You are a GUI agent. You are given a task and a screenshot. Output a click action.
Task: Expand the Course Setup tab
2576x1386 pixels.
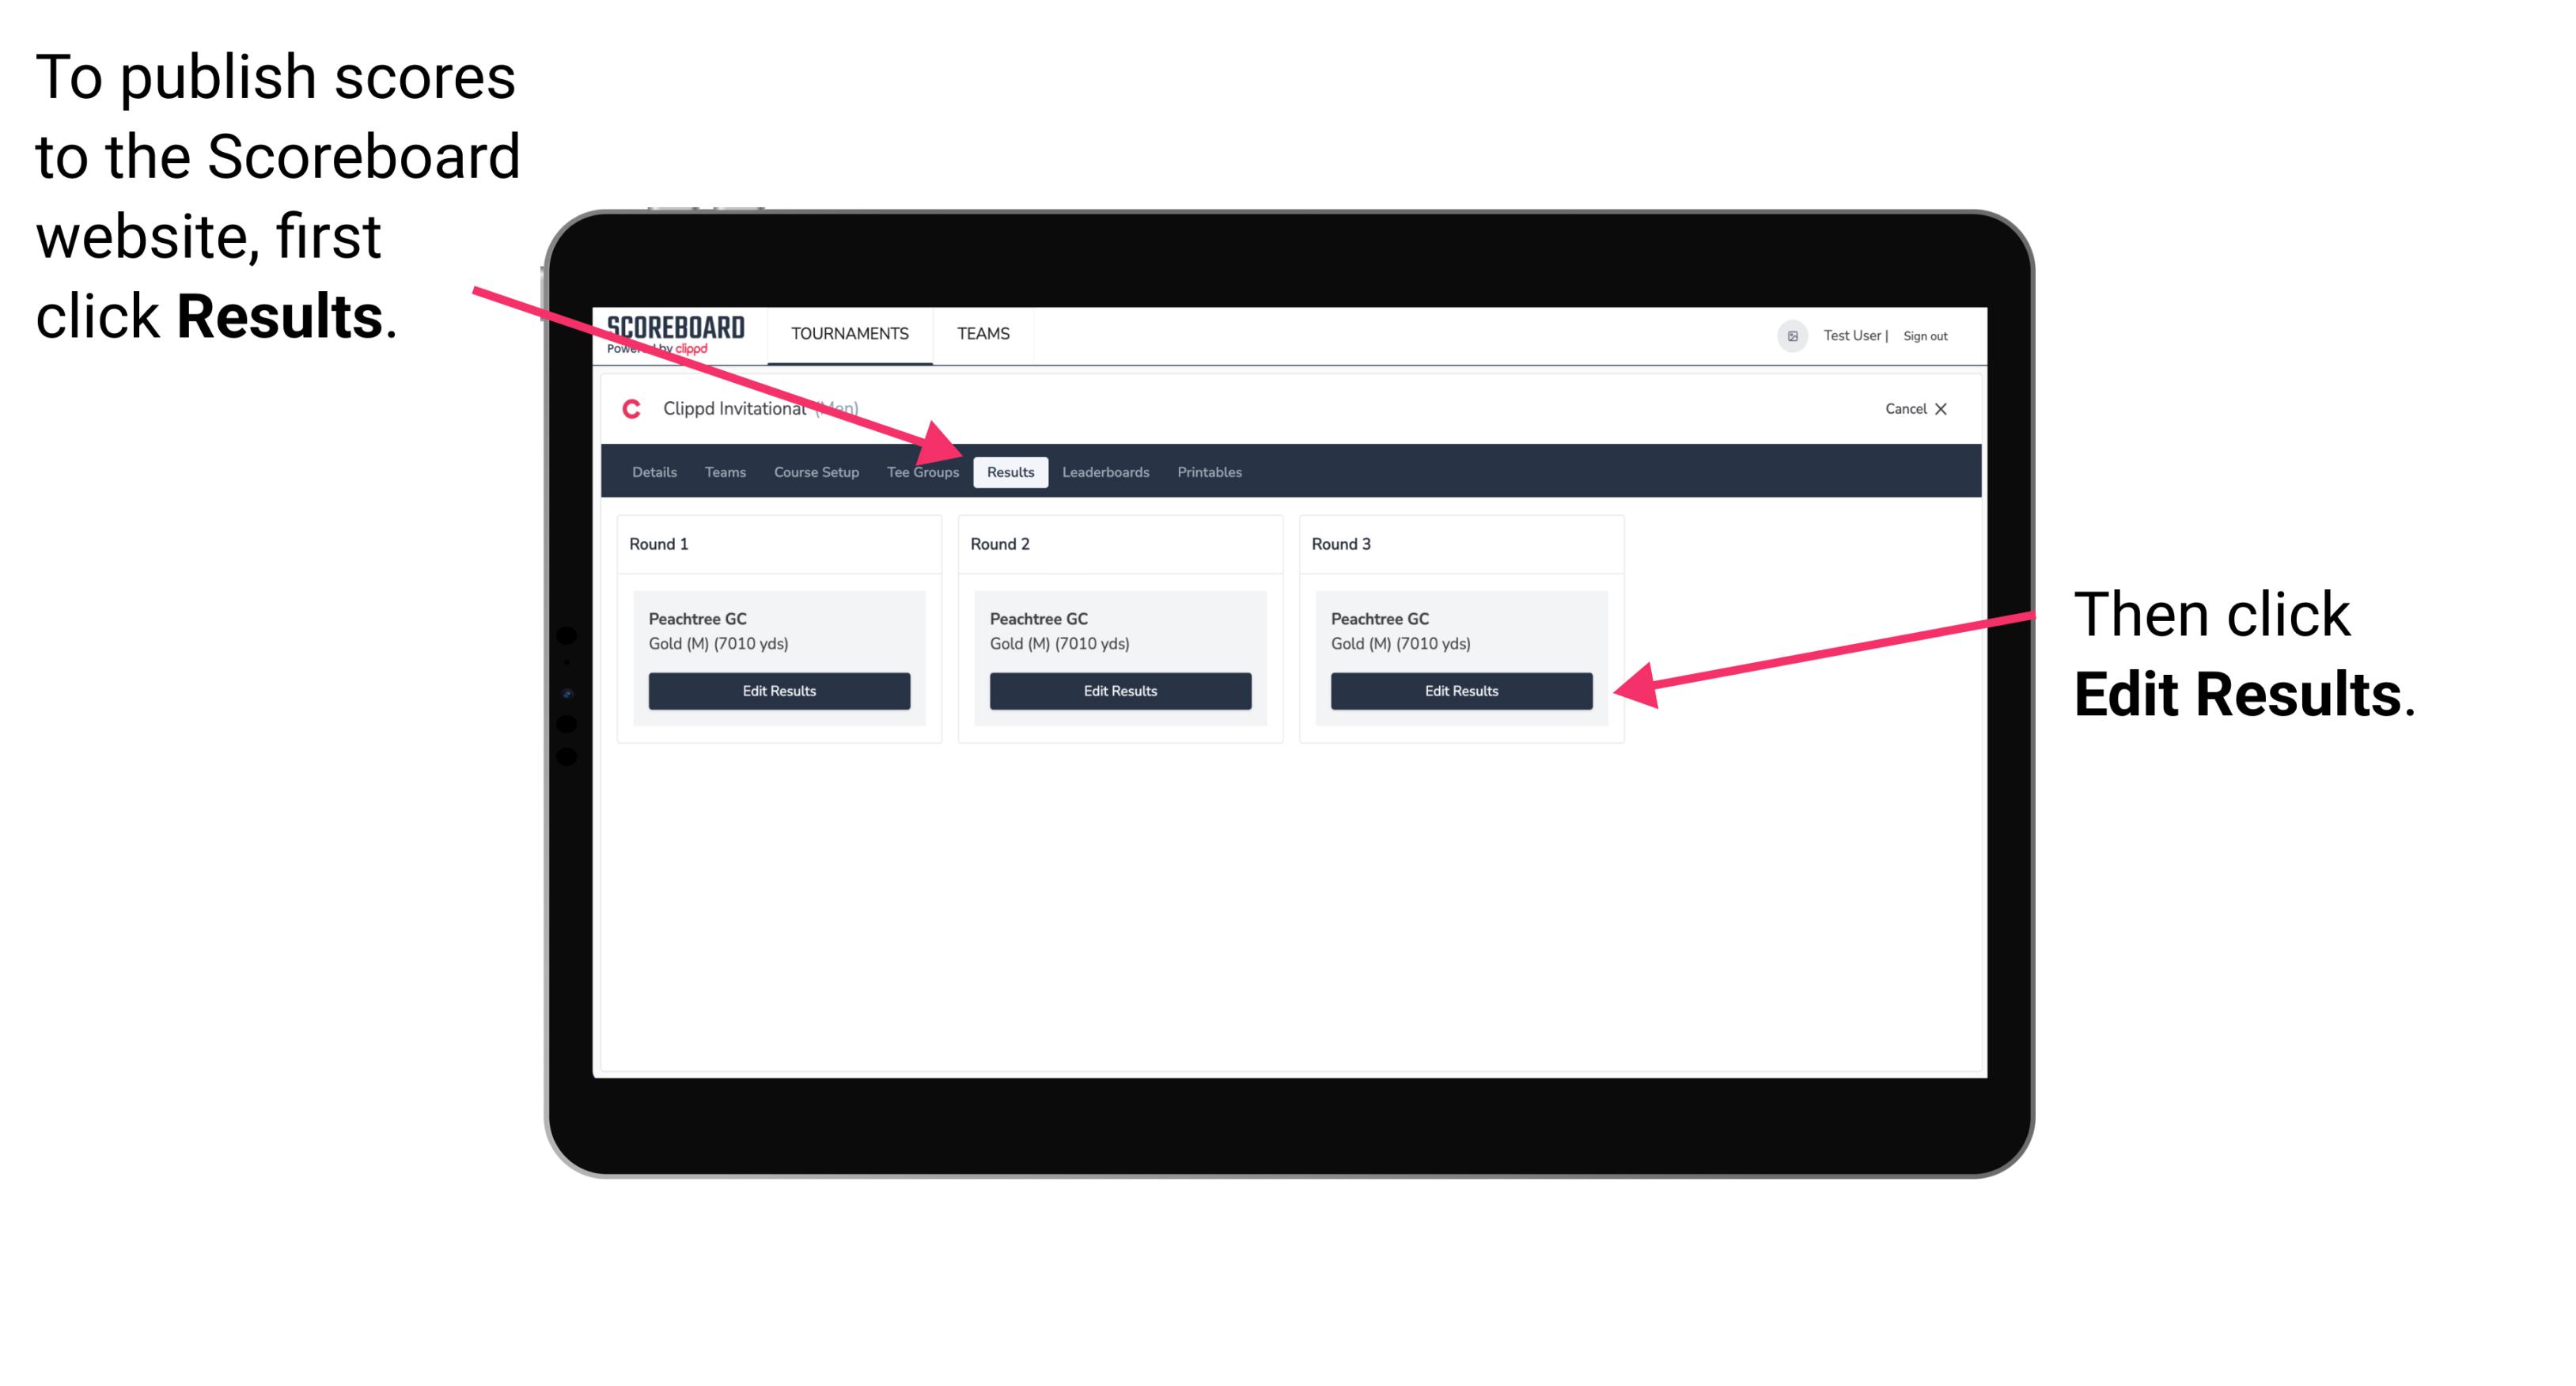(x=814, y=471)
